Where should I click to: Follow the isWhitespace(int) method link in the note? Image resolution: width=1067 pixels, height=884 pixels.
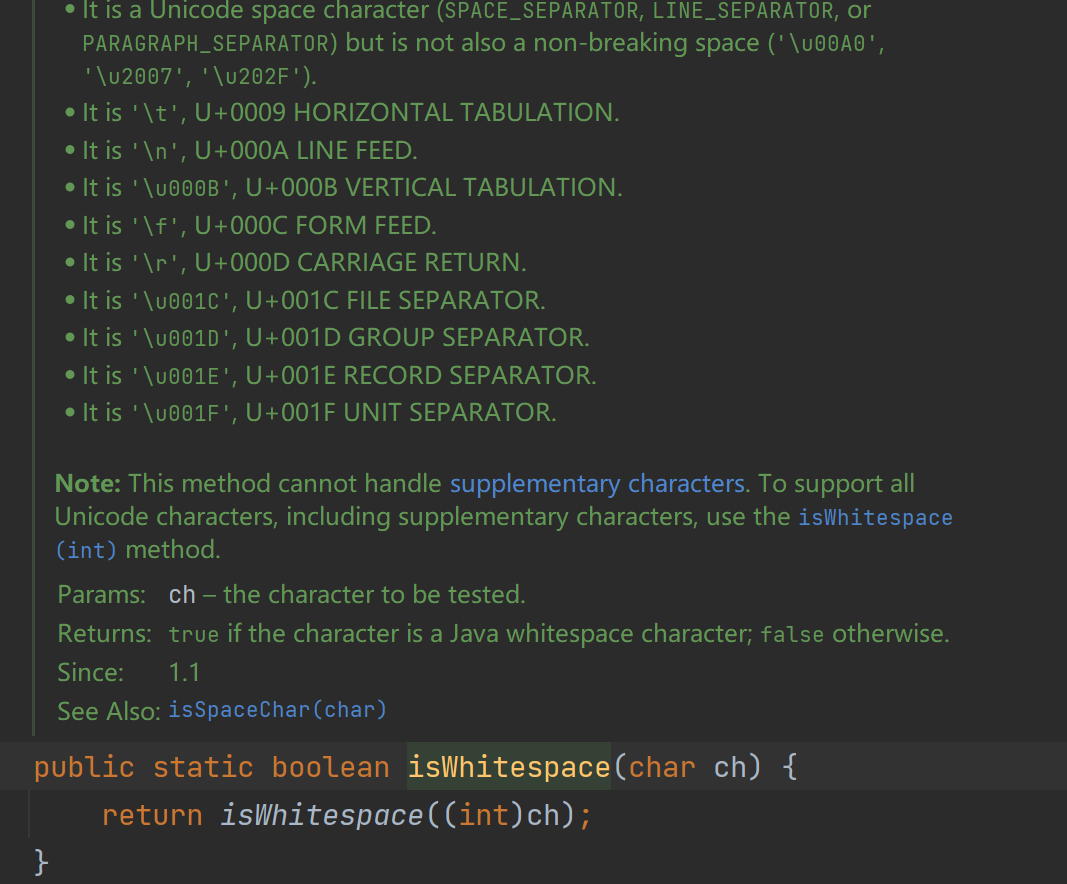(x=874, y=518)
